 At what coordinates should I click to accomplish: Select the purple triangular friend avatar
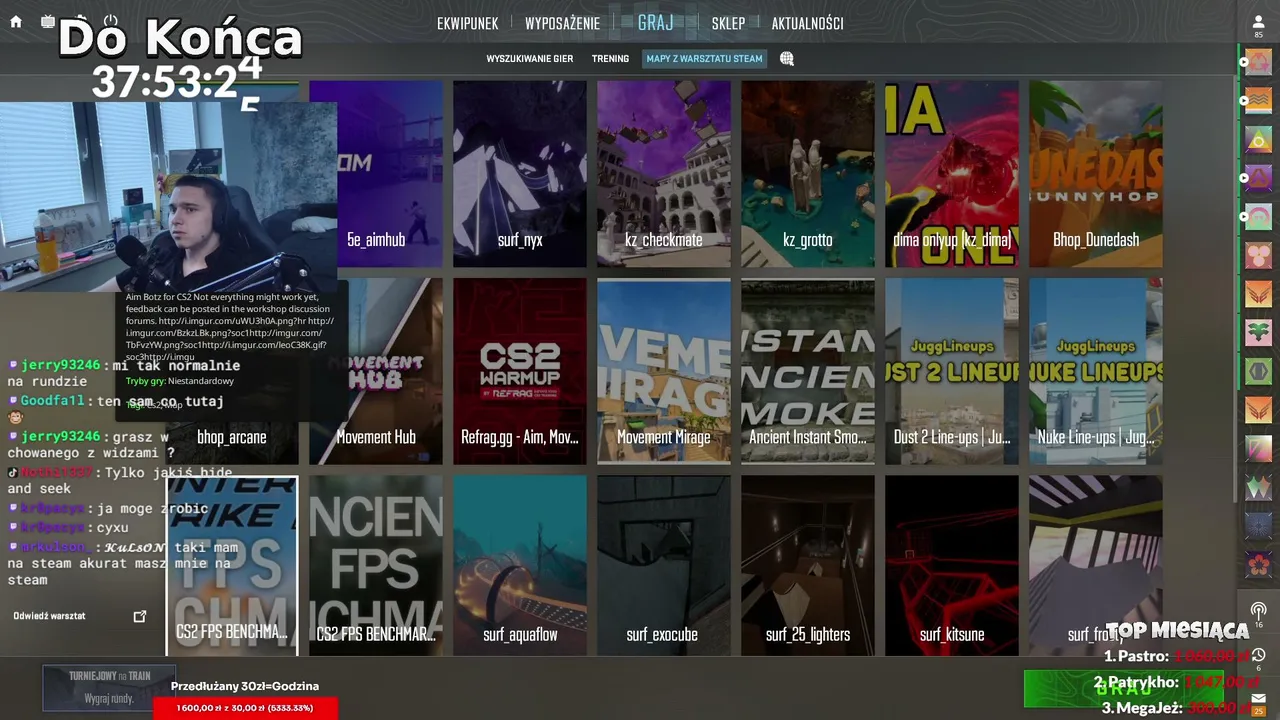pos(1258,178)
